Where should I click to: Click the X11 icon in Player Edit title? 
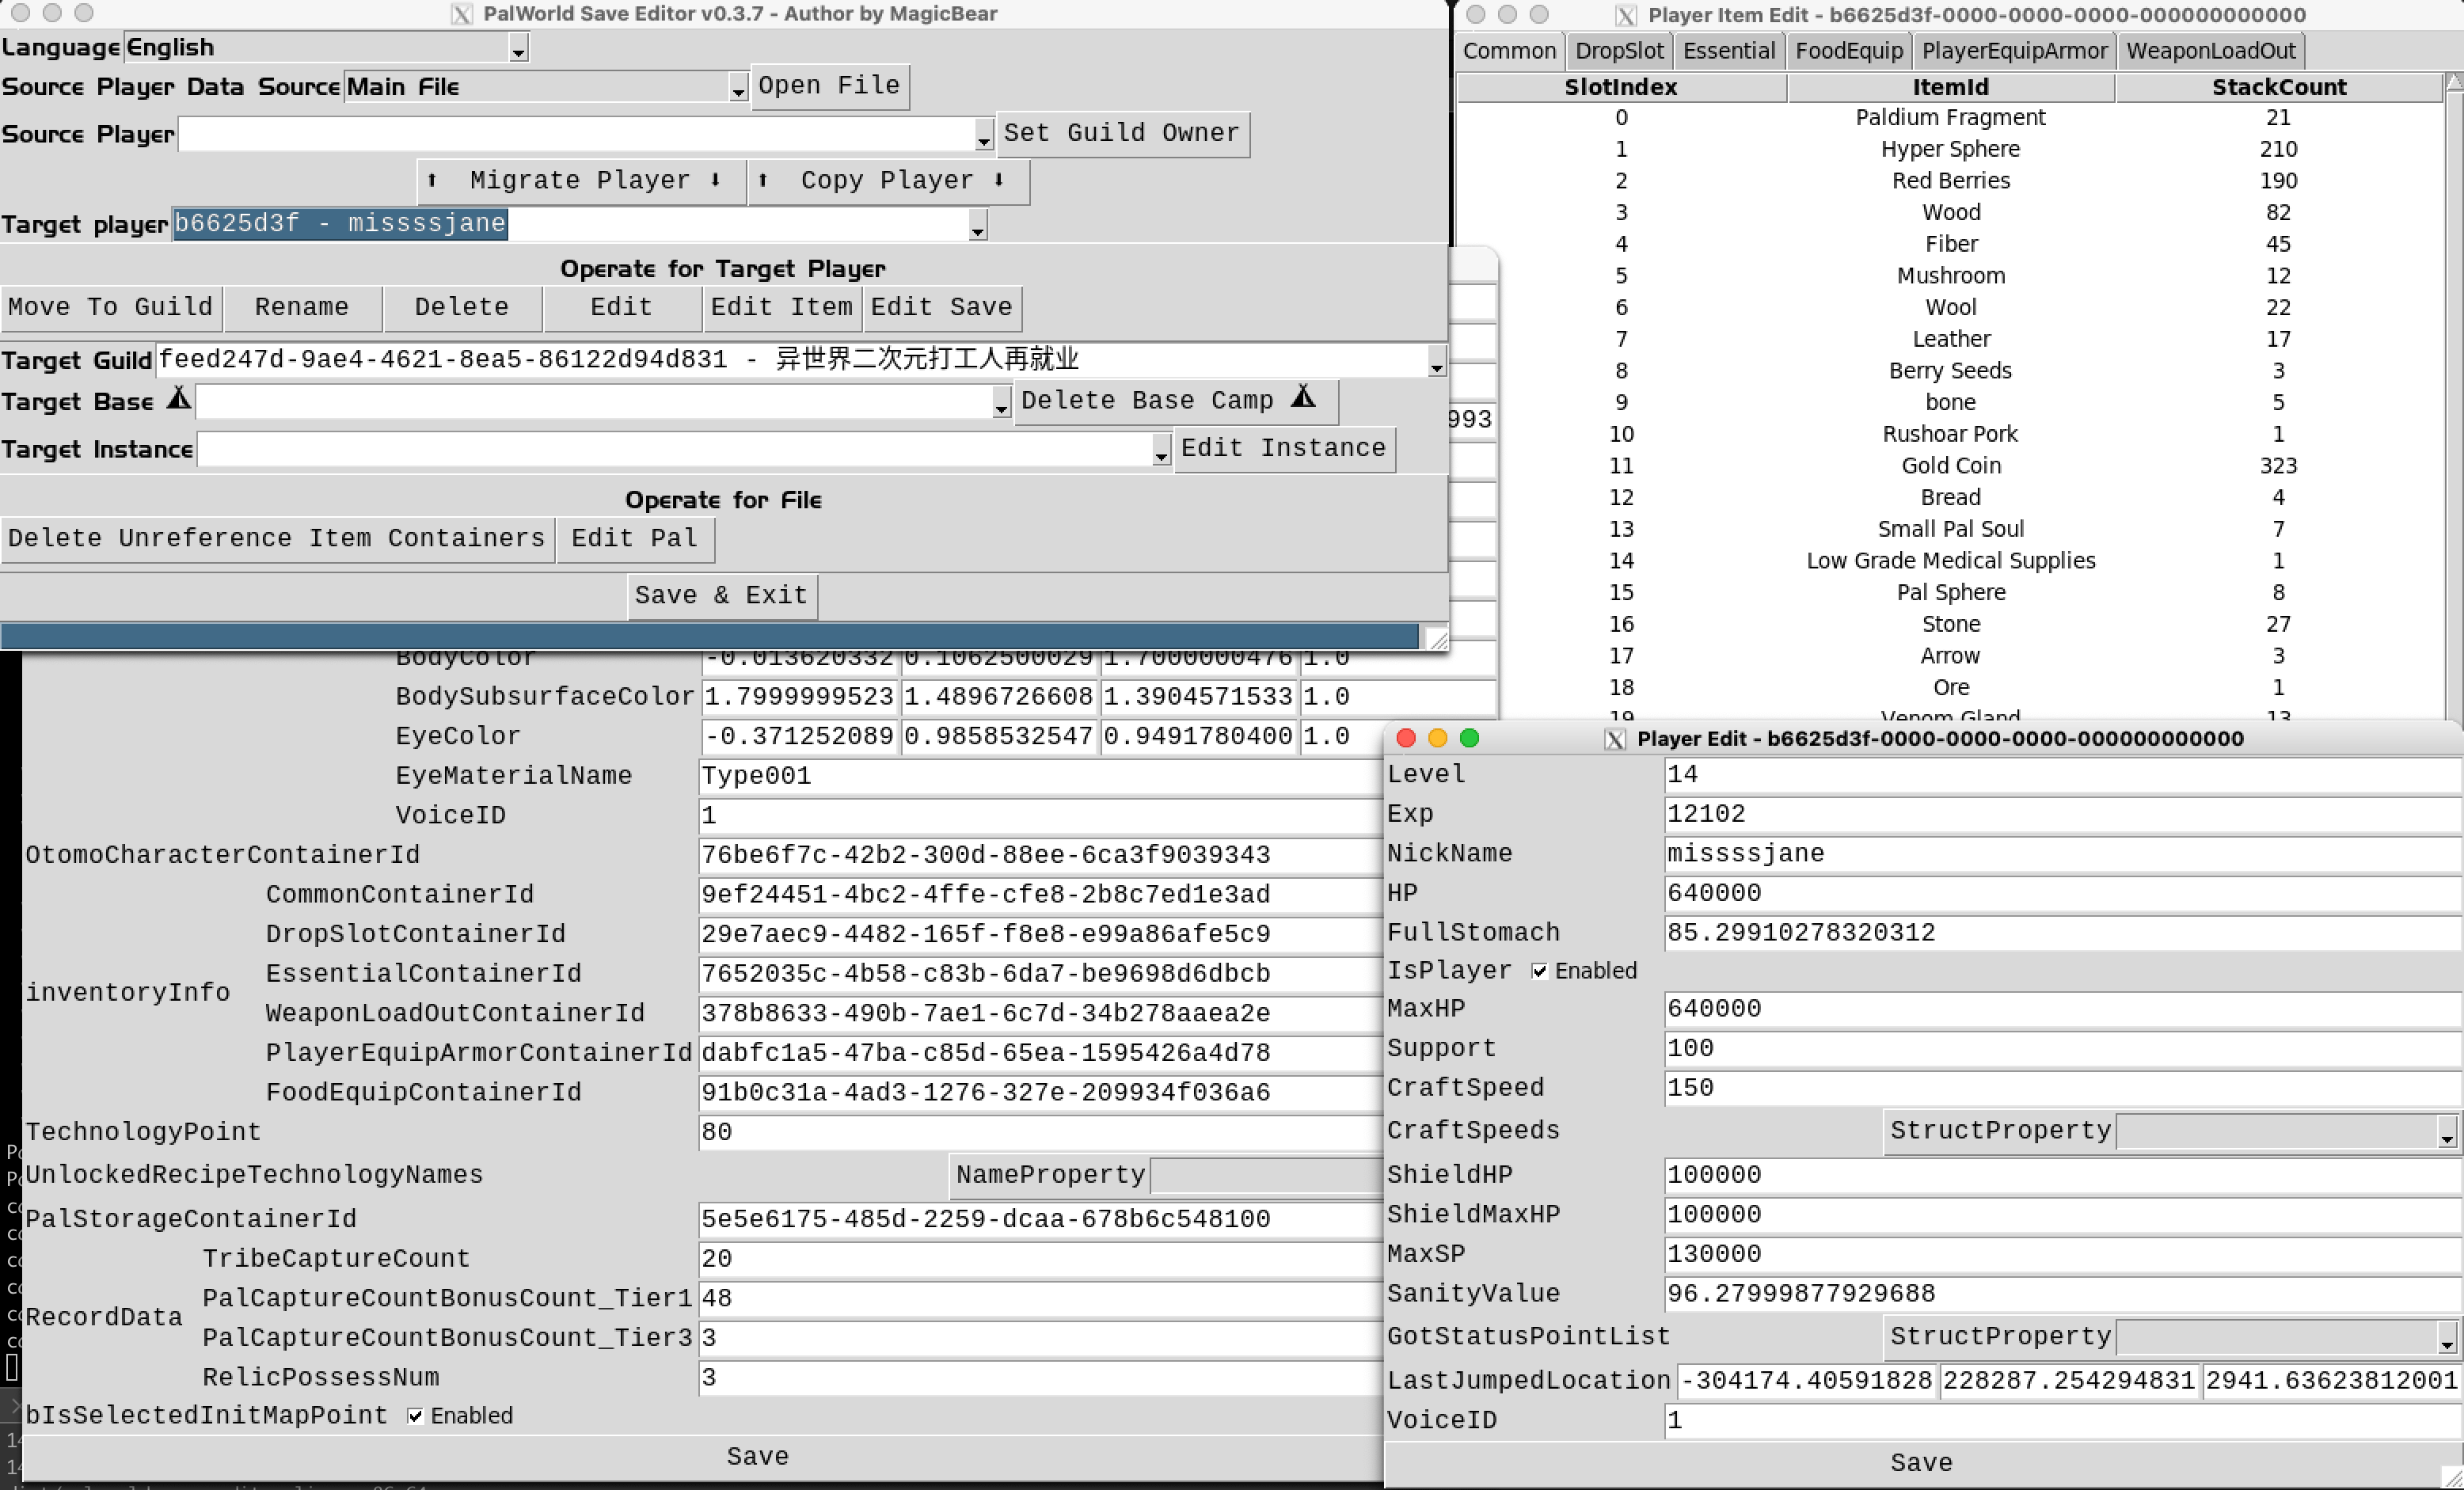(x=1614, y=739)
